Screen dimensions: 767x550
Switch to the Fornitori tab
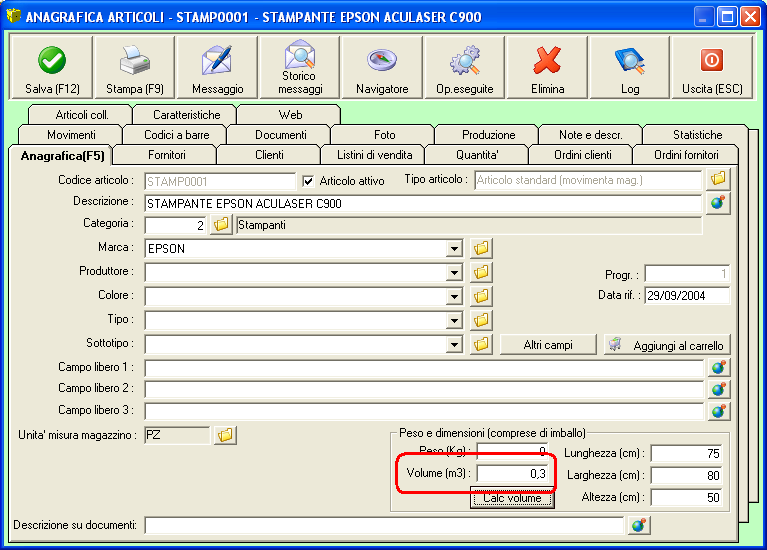[167, 155]
